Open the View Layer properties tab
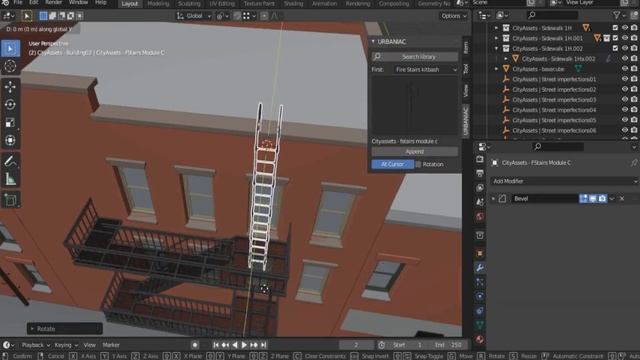 click(480, 188)
